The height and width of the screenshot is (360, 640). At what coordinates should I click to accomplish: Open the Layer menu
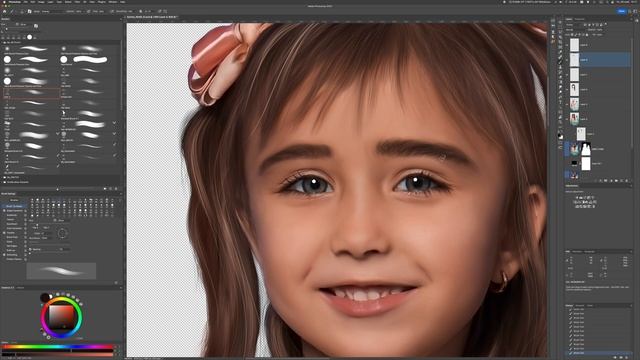(x=51, y=2)
